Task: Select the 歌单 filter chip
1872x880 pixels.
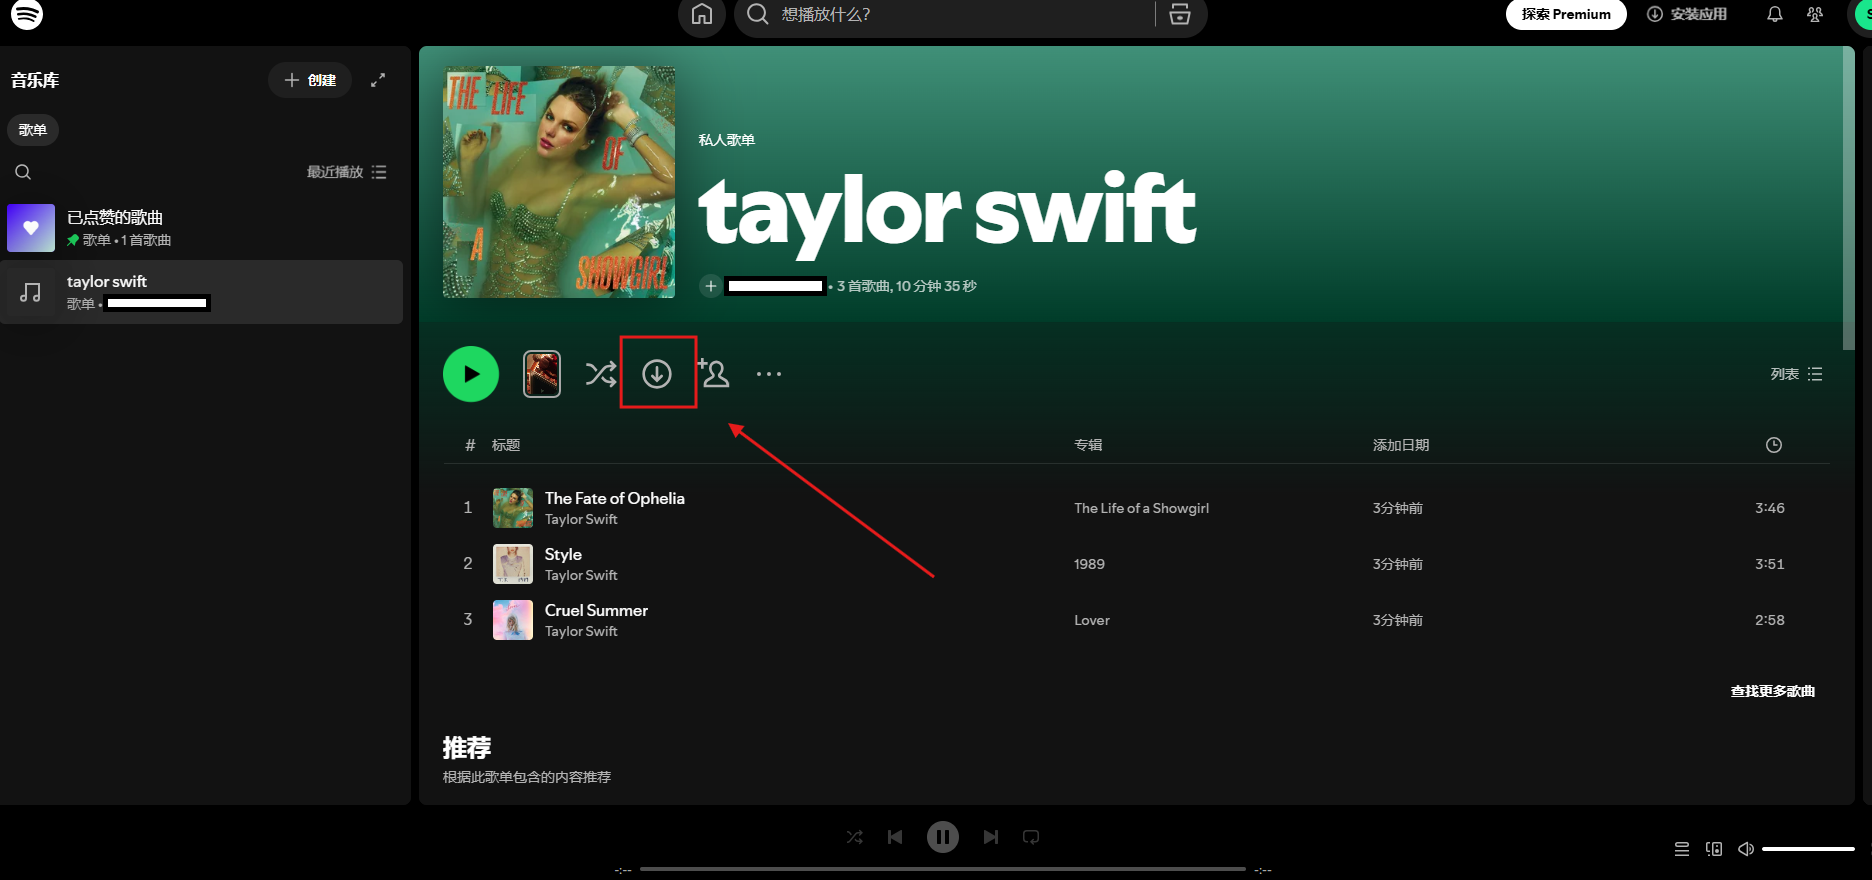Action: click(x=33, y=130)
